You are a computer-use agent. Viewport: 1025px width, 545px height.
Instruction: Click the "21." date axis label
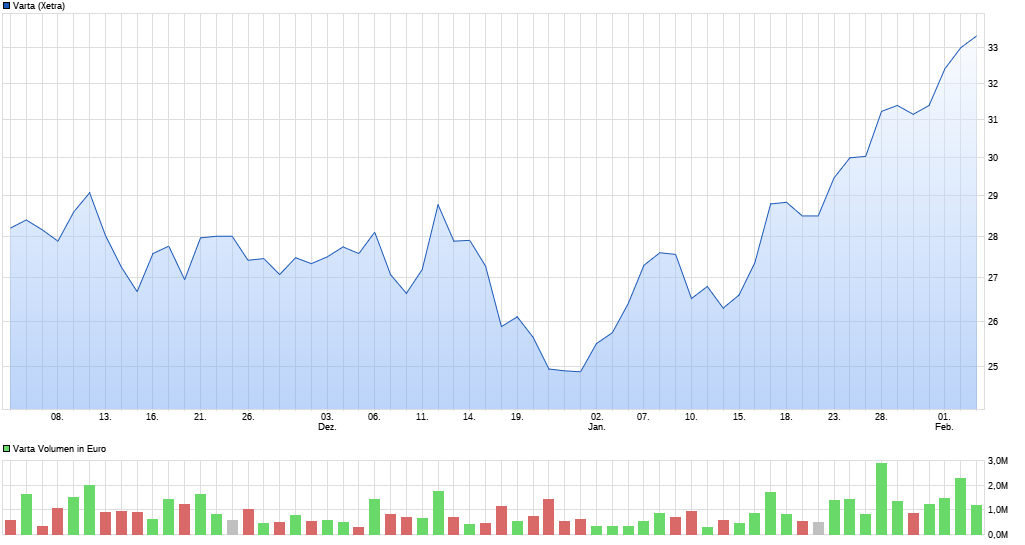pyautogui.click(x=200, y=416)
